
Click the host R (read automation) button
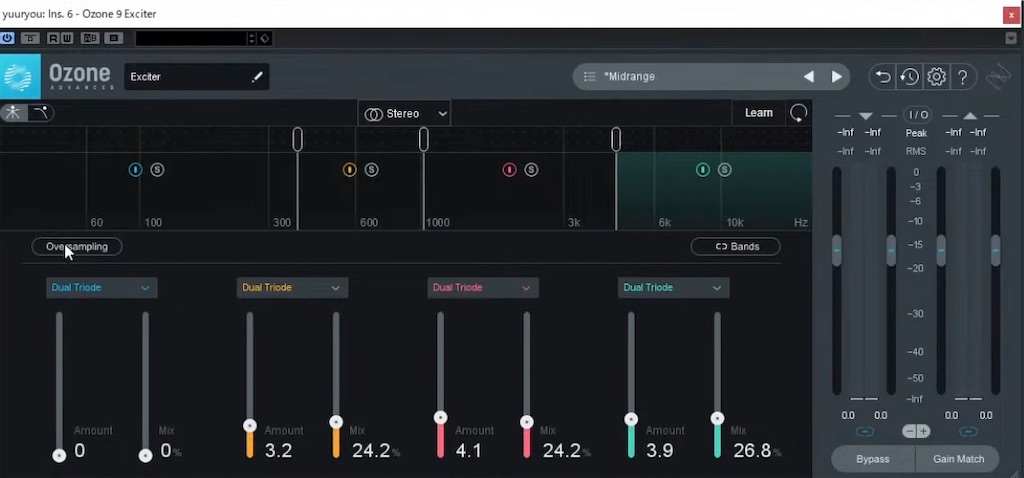pos(54,38)
